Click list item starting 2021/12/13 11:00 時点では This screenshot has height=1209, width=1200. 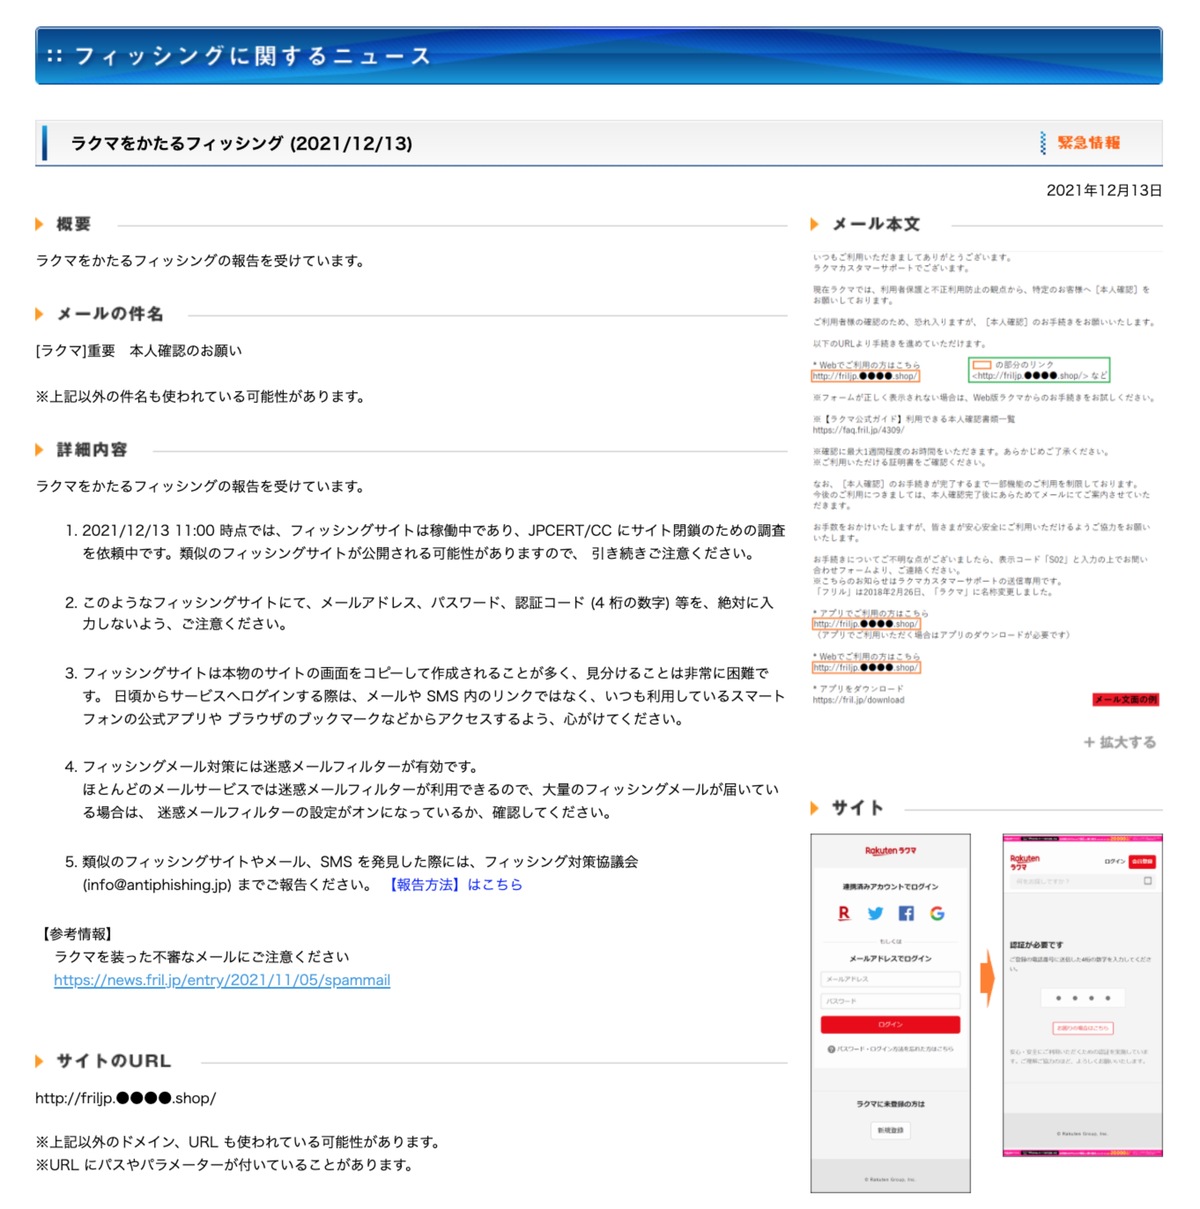click(x=433, y=542)
